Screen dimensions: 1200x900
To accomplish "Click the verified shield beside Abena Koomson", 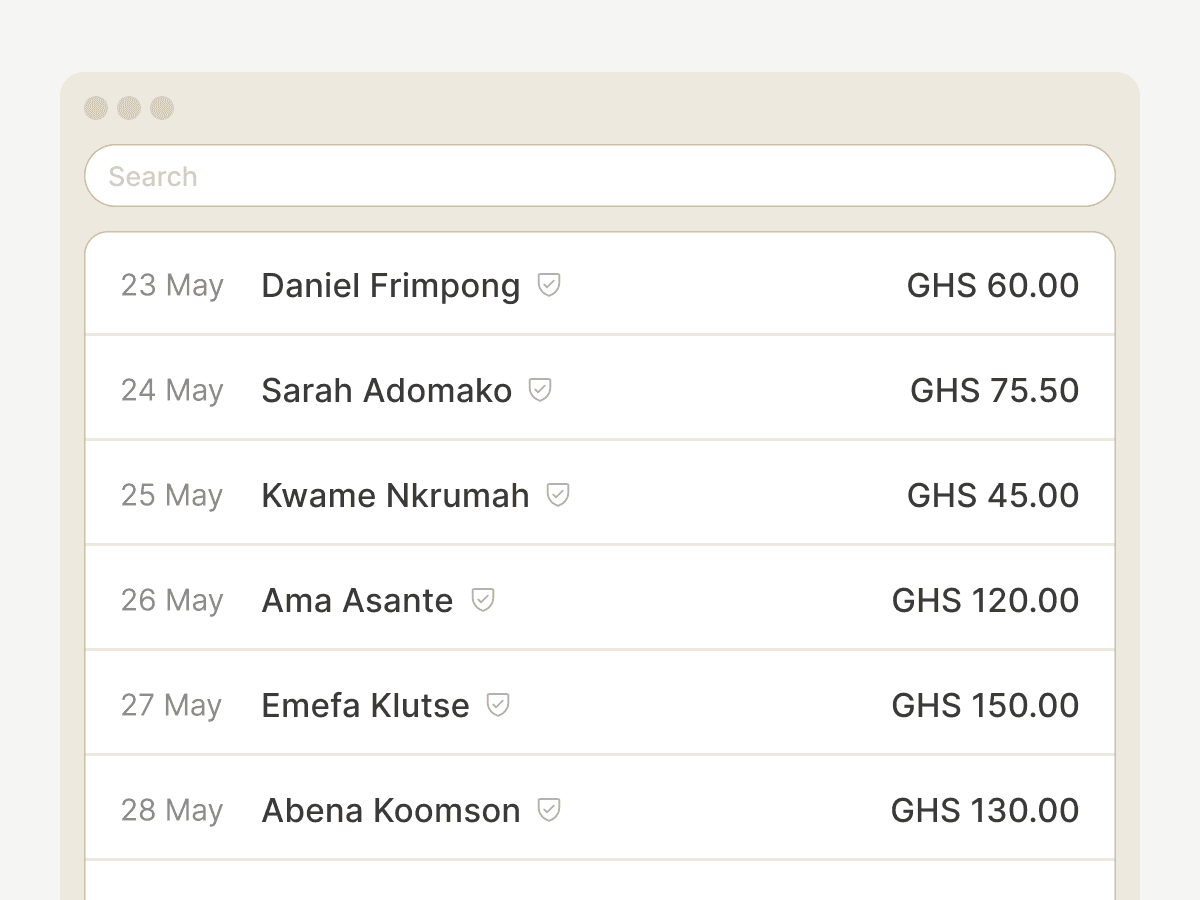I will tap(549, 810).
